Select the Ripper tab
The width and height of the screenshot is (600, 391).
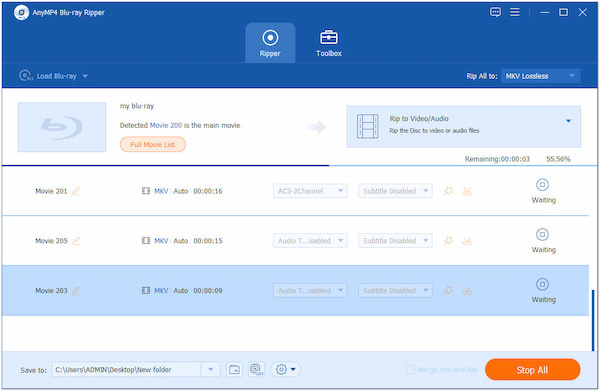(270, 43)
